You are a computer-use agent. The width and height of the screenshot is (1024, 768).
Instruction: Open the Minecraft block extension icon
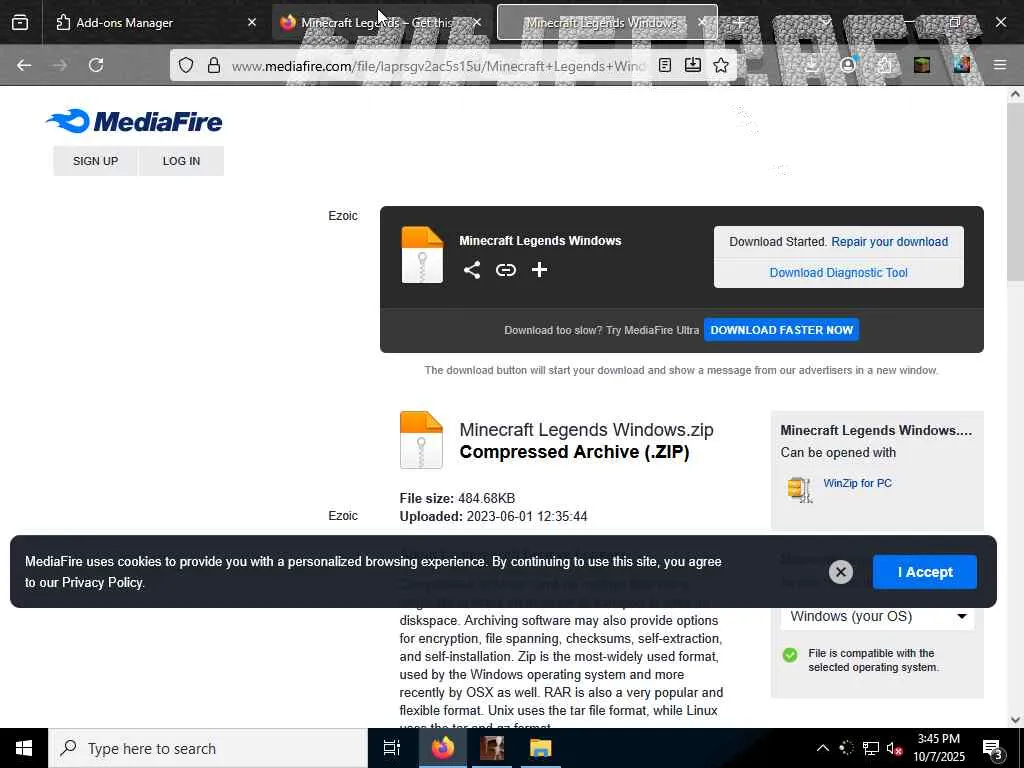click(922, 65)
